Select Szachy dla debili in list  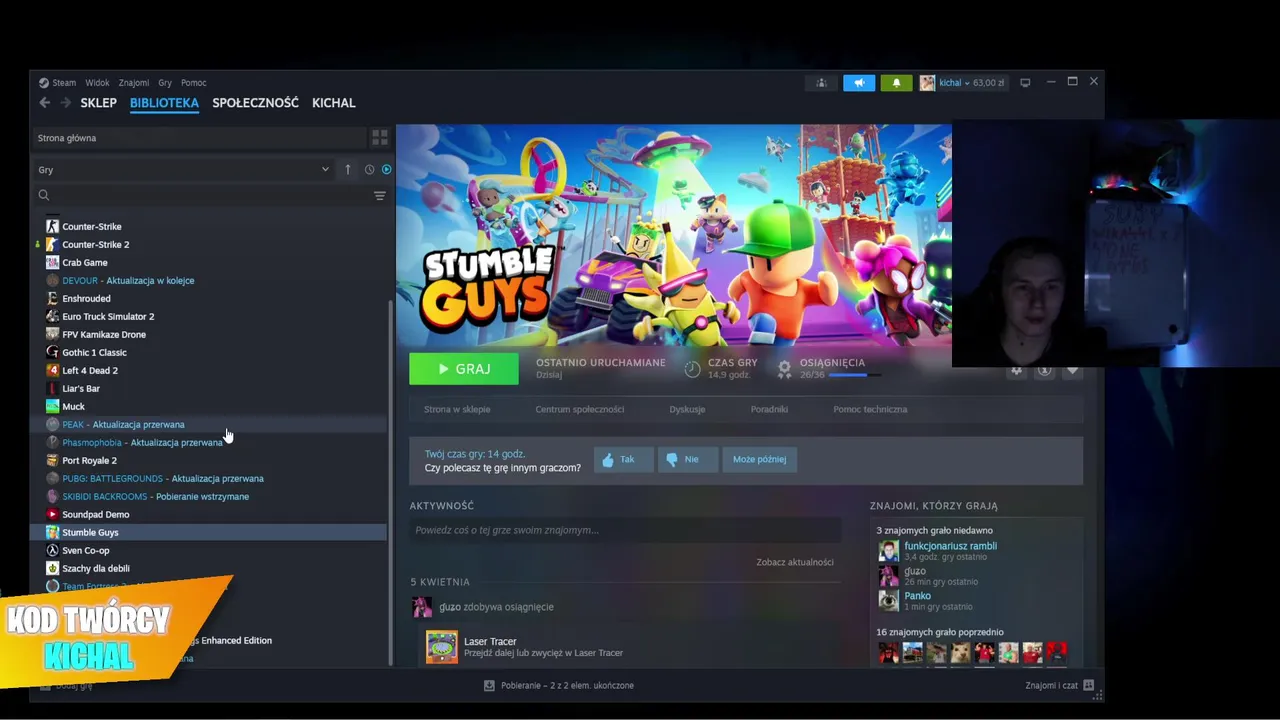(x=96, y=568)
